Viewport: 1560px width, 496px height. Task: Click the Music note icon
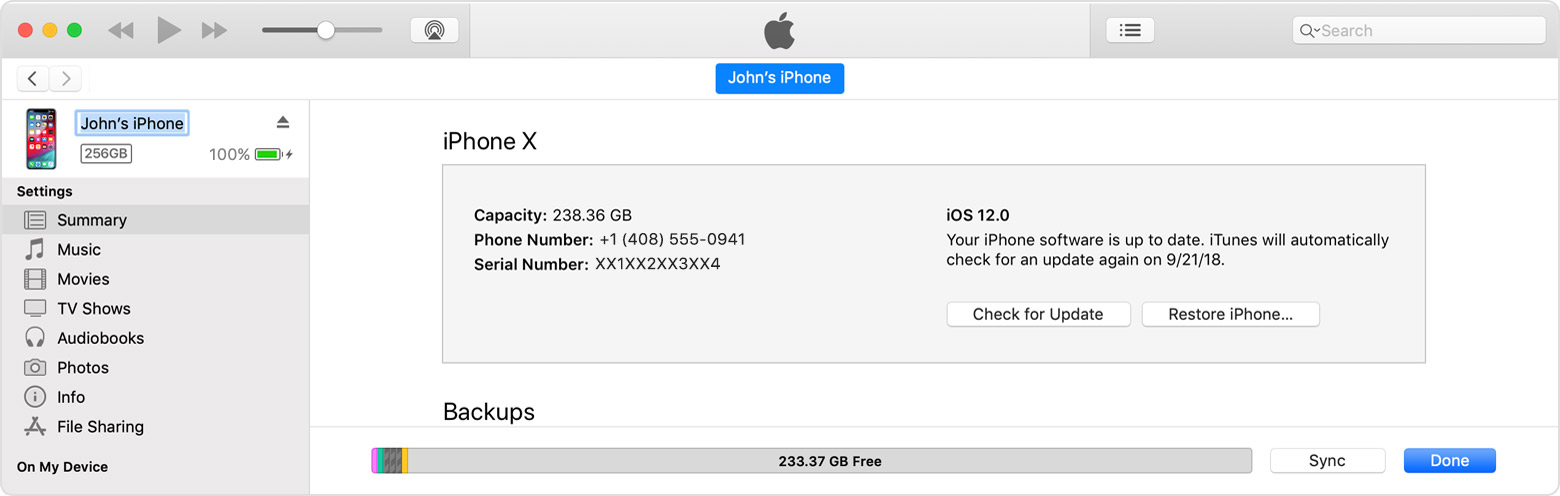coord(35,249)
